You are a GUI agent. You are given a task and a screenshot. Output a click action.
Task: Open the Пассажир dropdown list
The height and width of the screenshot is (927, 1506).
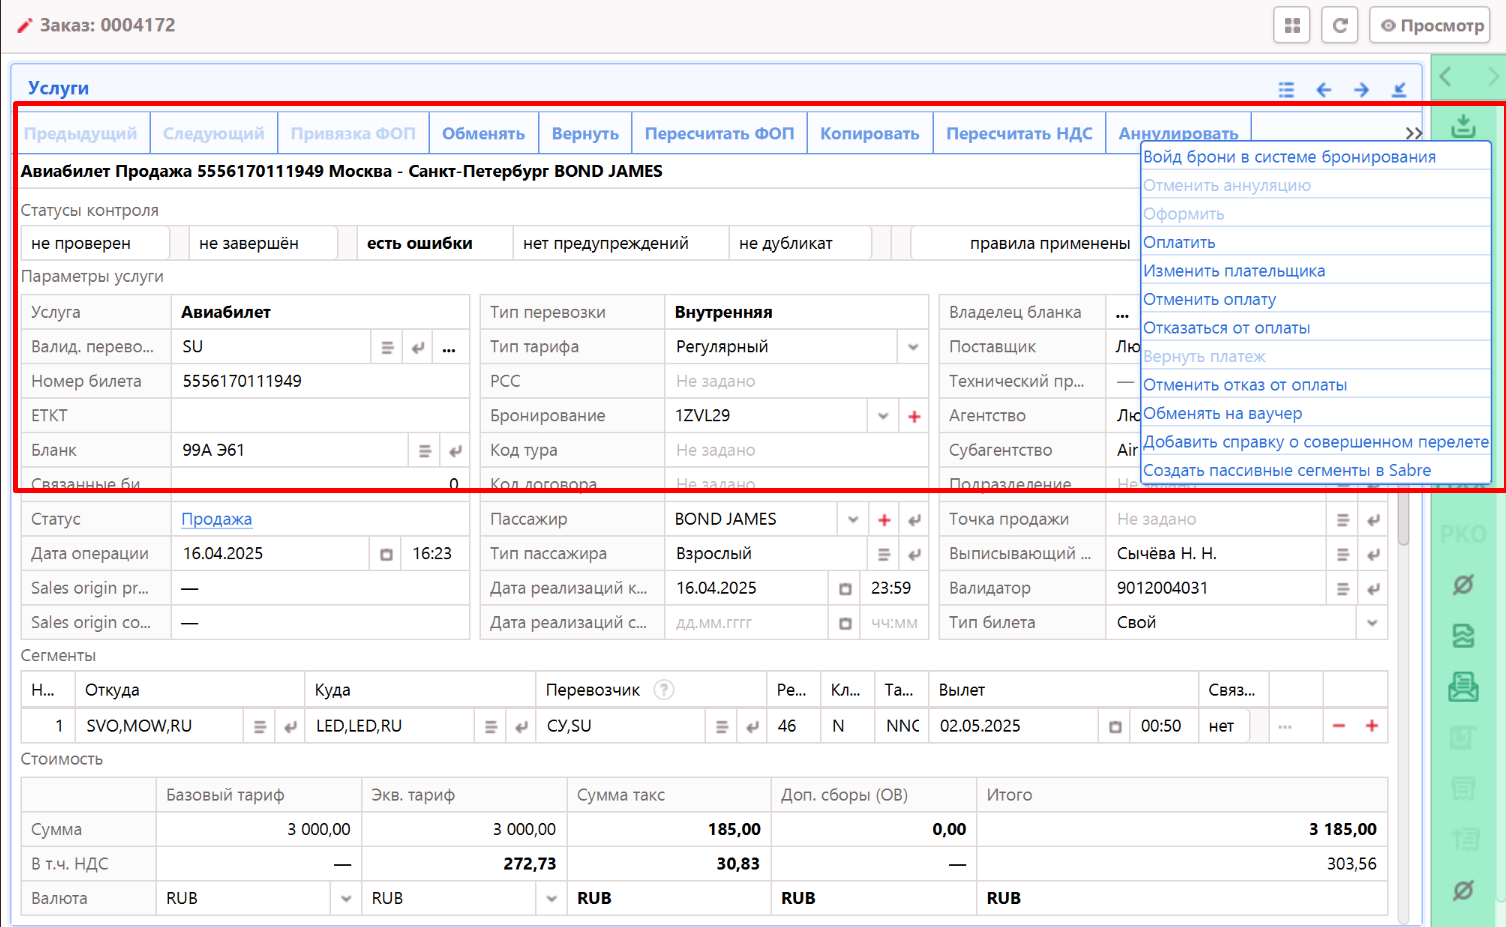pos(853,520)
